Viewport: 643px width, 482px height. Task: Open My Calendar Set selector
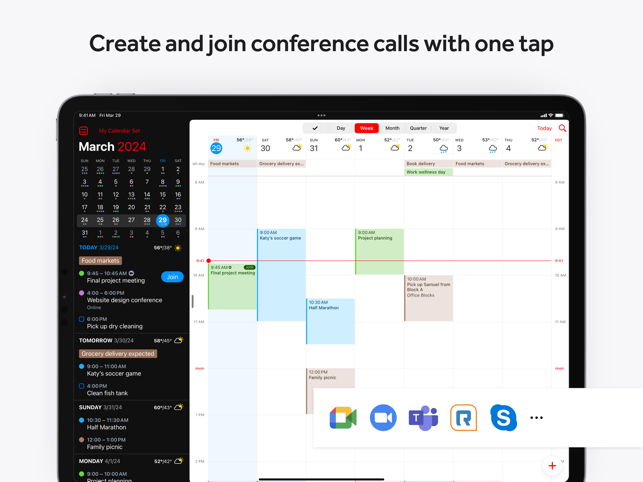coord(119,131)
